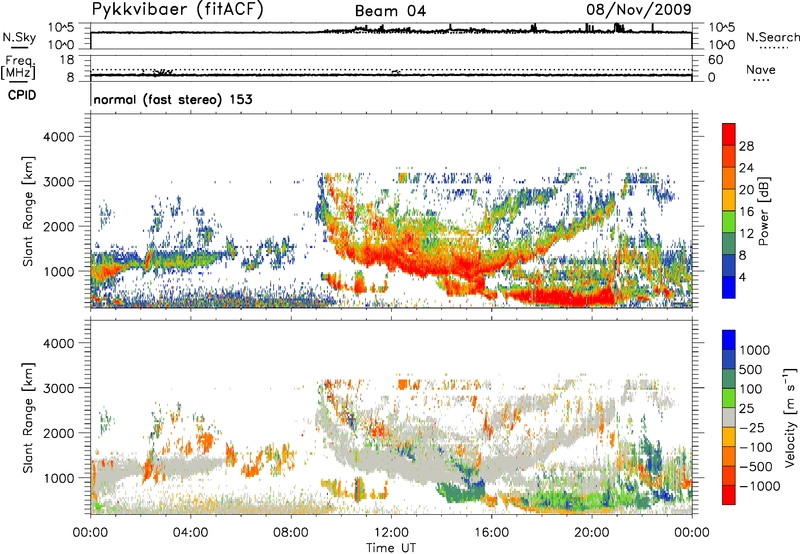The width and height of the screenshot is (800, 554).
Task: Click the 1000 tick on velocity panel axis
Action: click(x=59, y=478)
